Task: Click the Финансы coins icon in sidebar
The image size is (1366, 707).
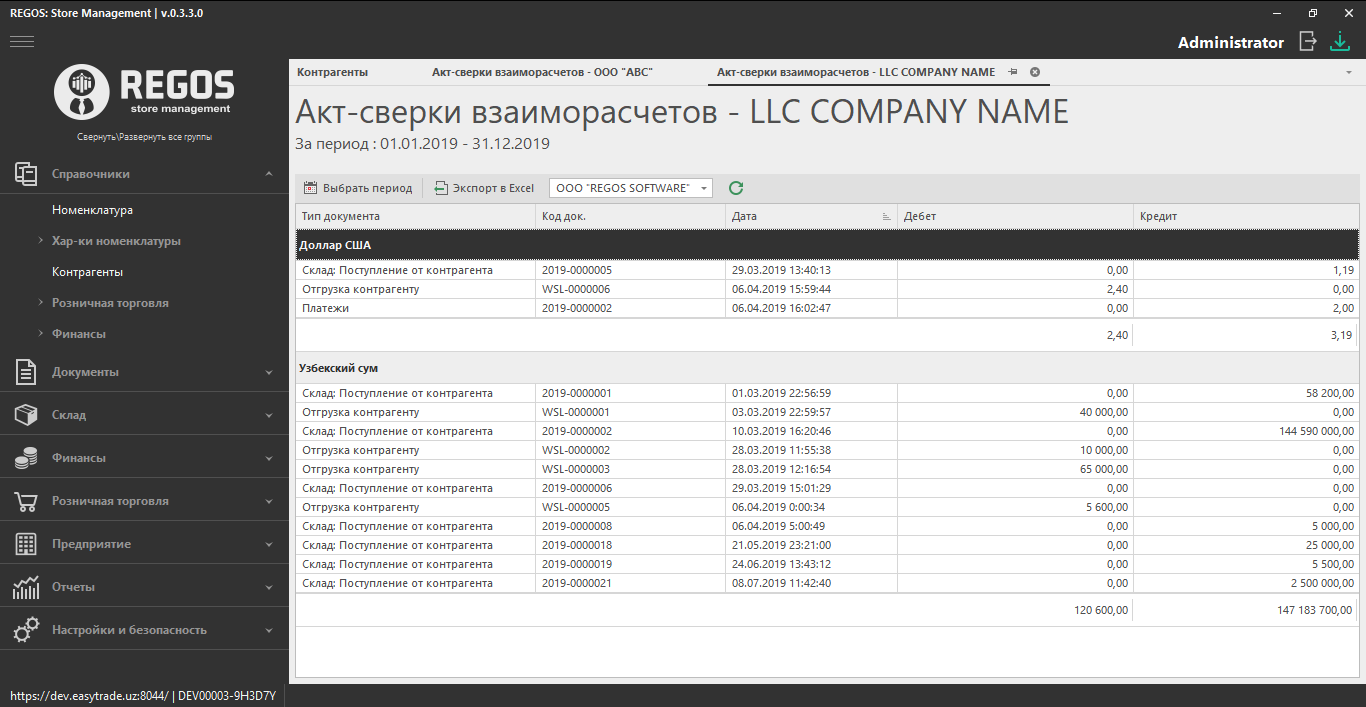Action: [26, 458]
